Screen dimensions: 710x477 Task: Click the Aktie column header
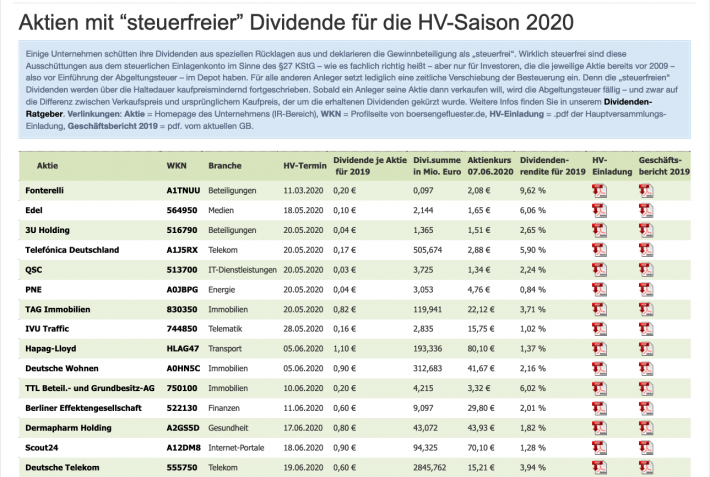coord(47,166)
